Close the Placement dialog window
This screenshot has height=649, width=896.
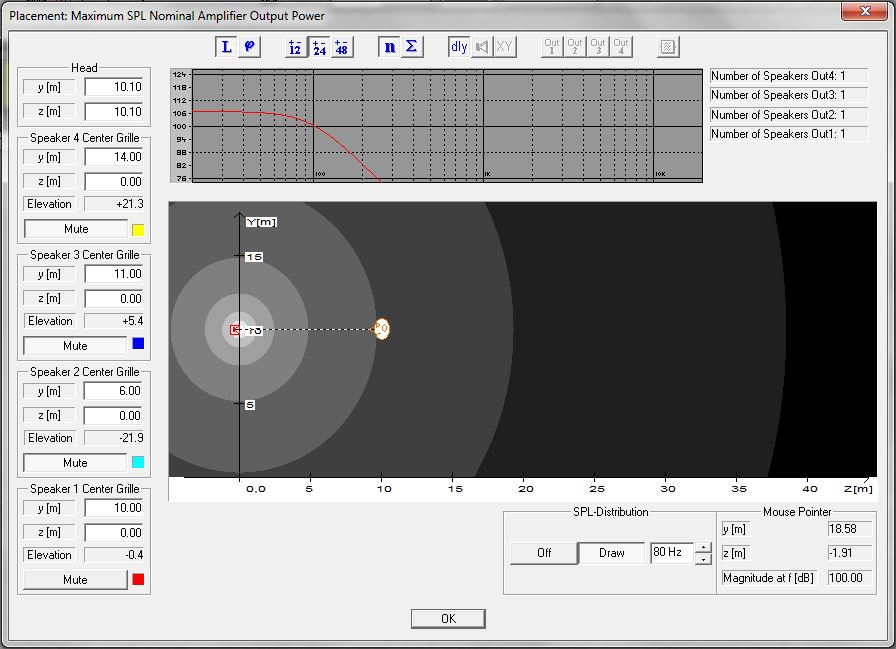click(x=865, y=11)
